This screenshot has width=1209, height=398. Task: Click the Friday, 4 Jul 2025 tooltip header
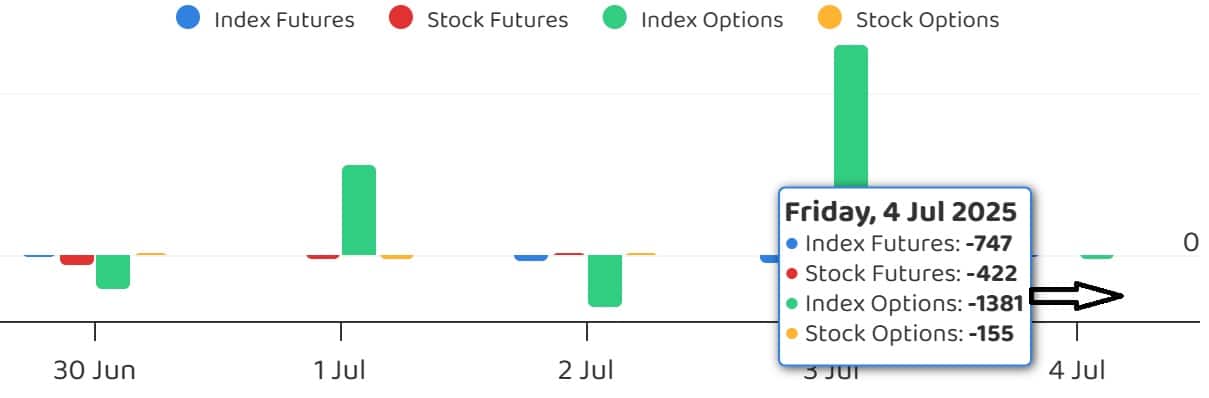coord(900,212)
